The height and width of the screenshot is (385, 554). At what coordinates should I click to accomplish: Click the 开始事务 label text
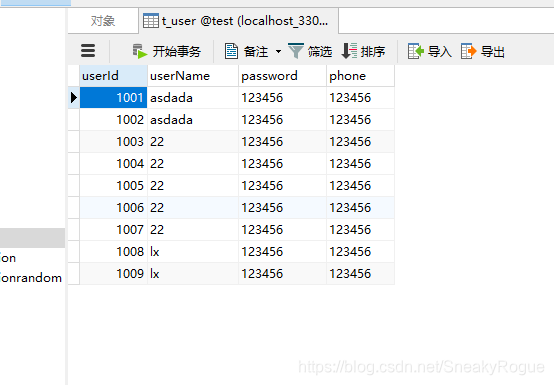(177, 52)
